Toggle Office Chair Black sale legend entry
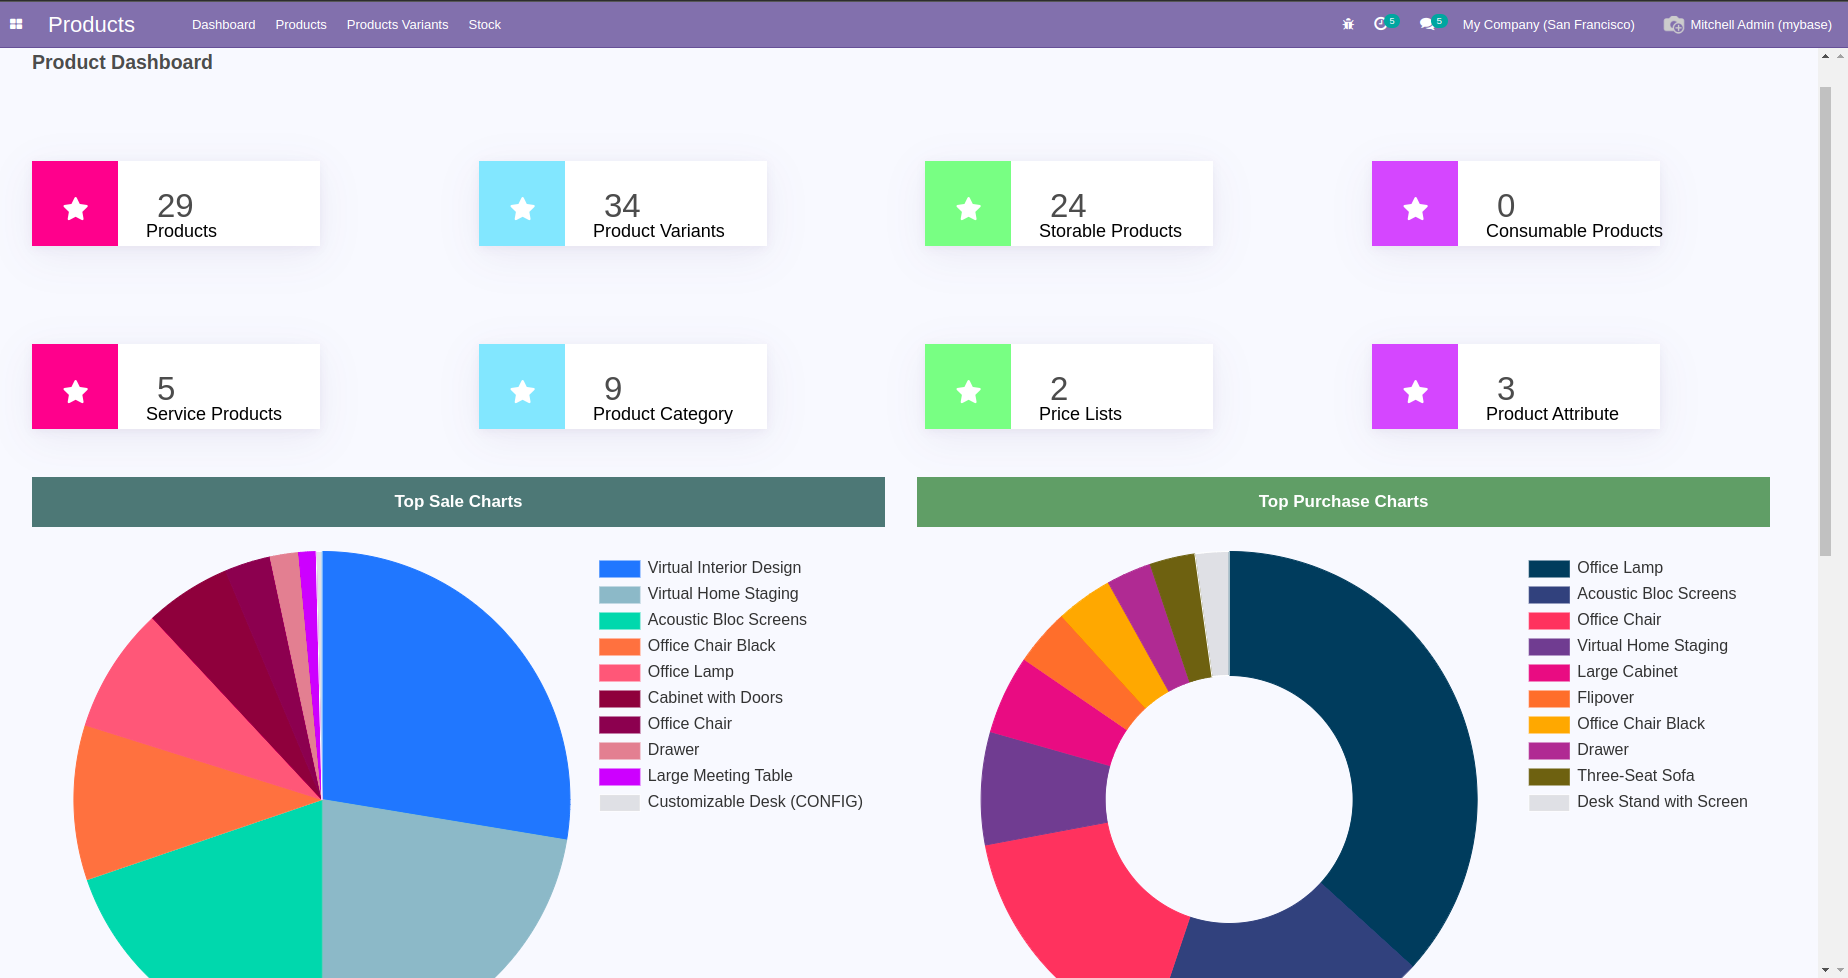 click(x=687, y=646)
